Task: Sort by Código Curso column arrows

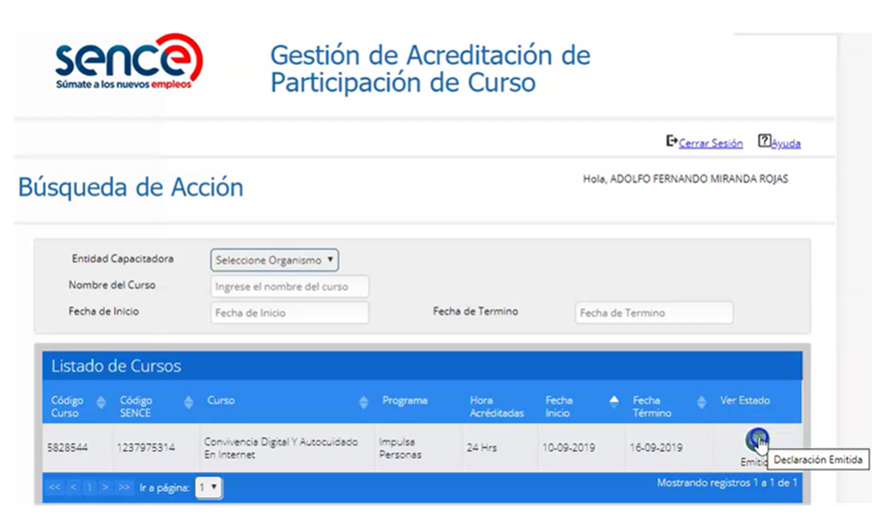Action: (x=100, y=402)
